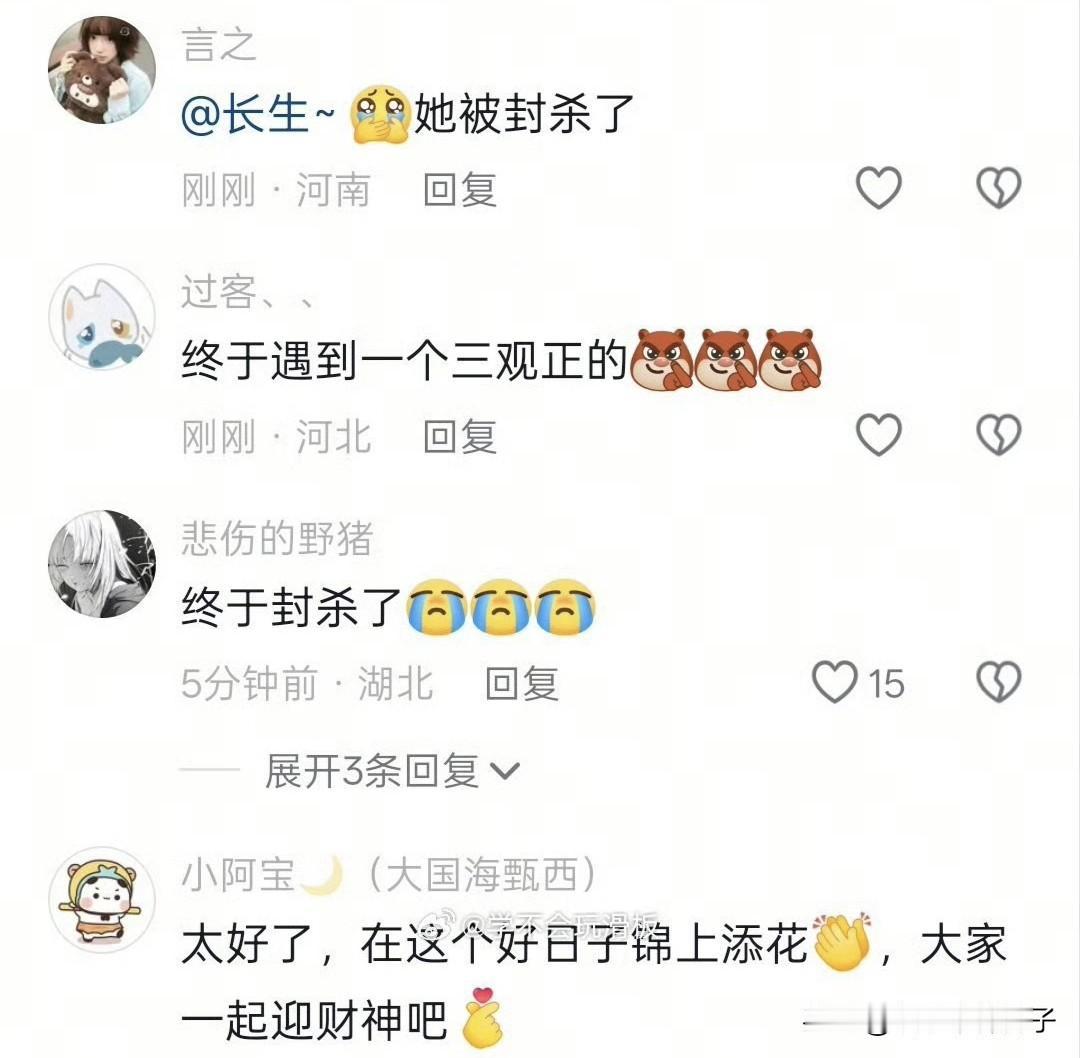
Task: Open the username 小阿宝 (大国海甄西)
Action: pyautogui.click(x=389, y=875)
